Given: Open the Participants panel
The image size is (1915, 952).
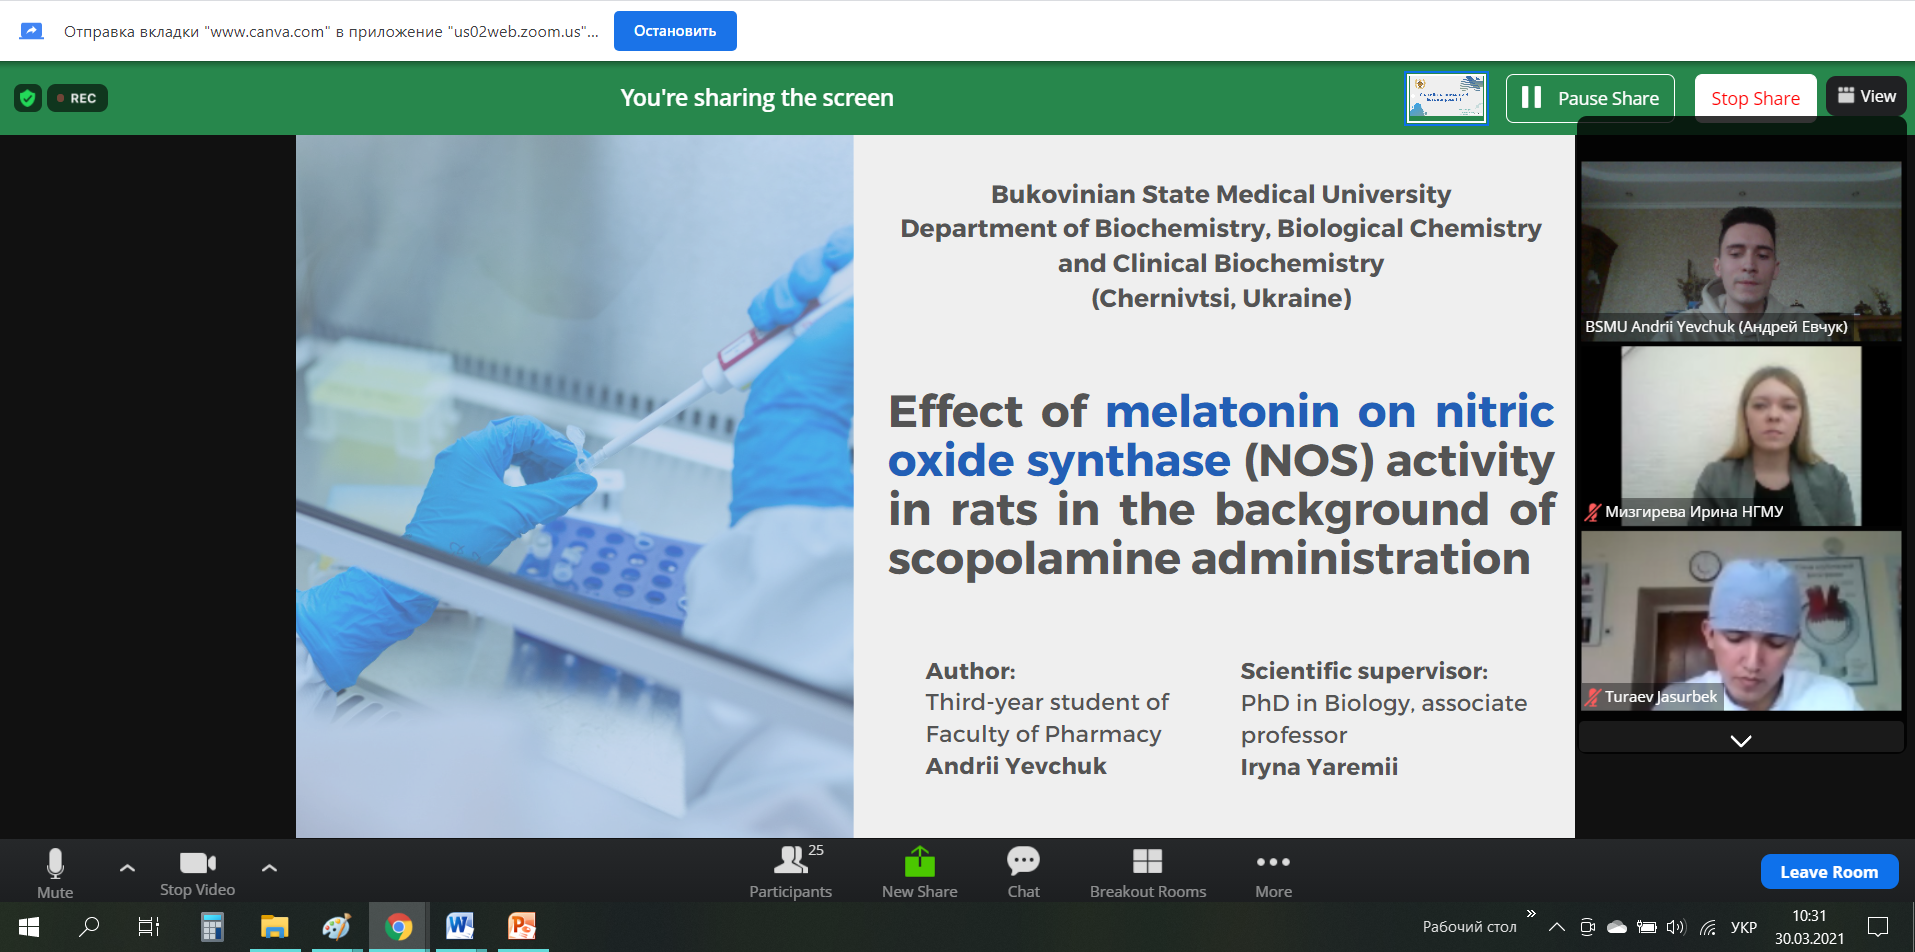Looking at the screenshot, I should pos(791,873).
